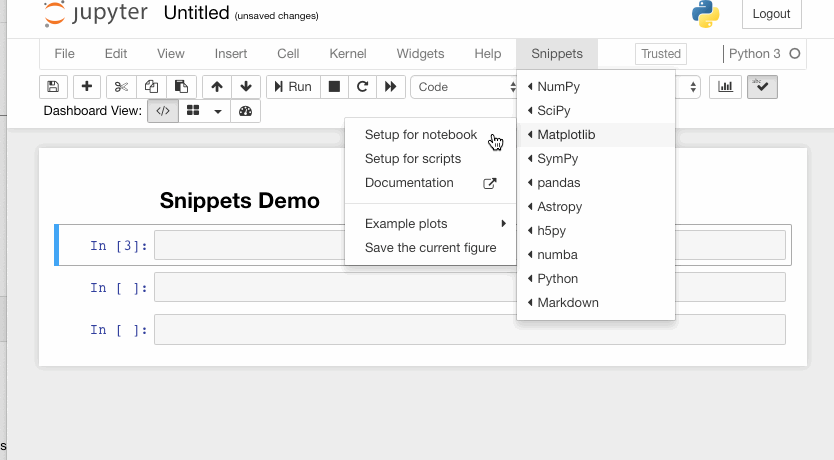Click the Run button
Image resolution: width=834 pixels, height=460 pixels.
[x=292, y=87]
